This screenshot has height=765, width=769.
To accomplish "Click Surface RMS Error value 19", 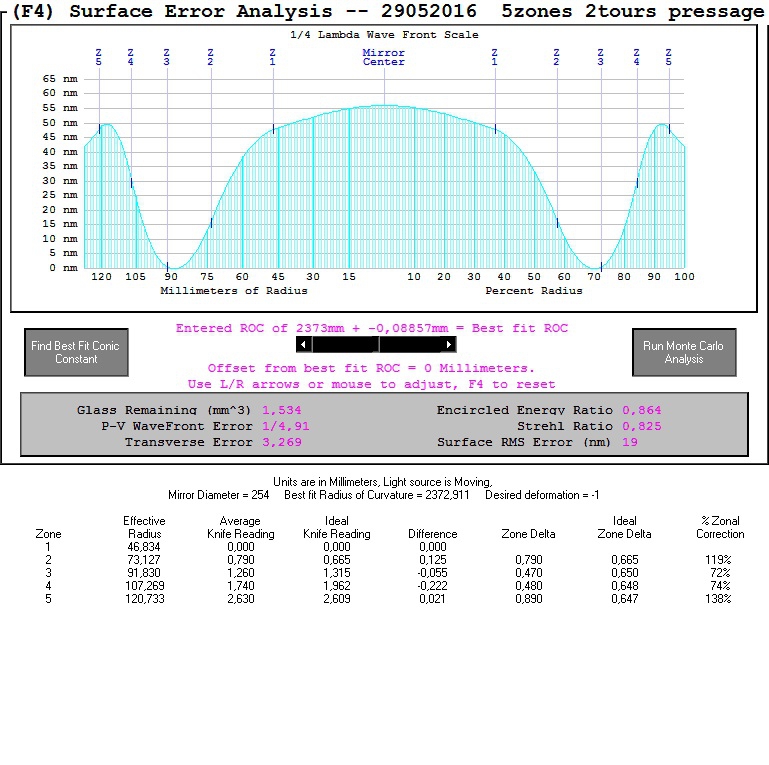I will pyautogui.click(x=630, y=442).
